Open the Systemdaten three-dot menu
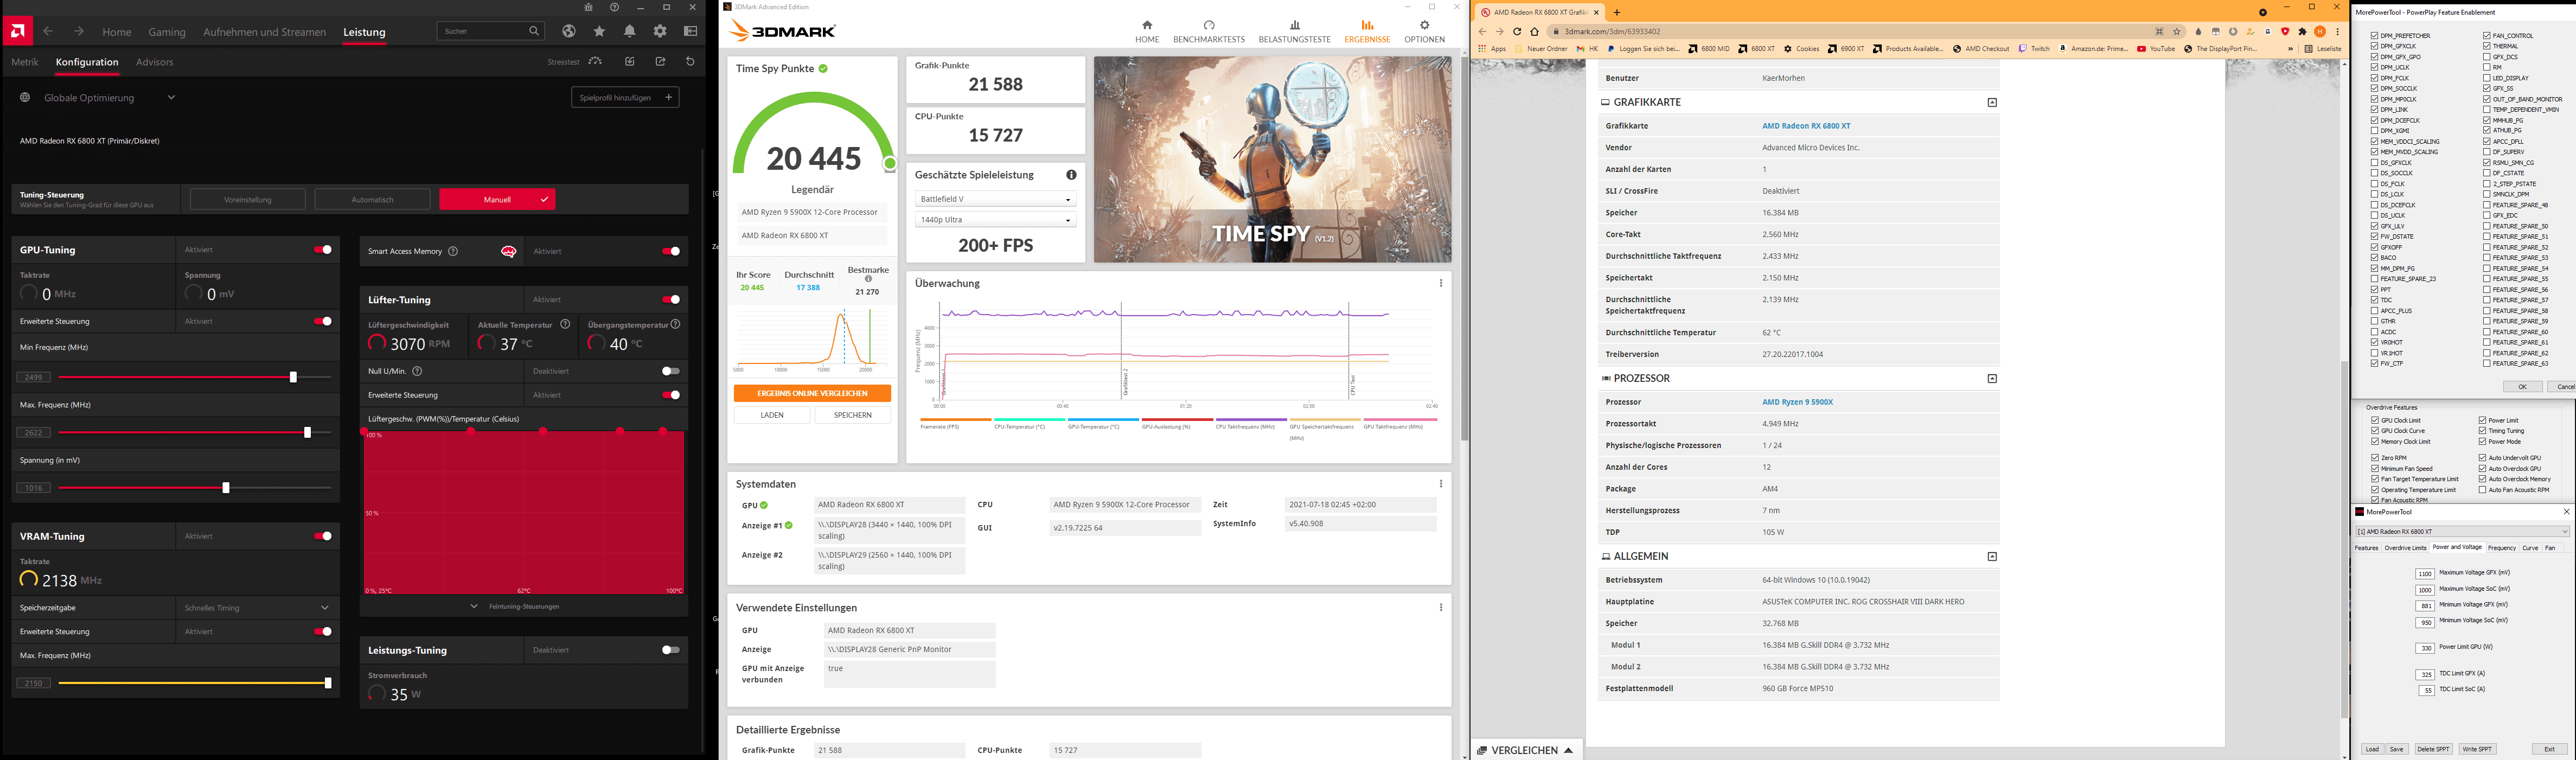The width and height of the screenshot is (2576, 760). tap(1441, 484)
